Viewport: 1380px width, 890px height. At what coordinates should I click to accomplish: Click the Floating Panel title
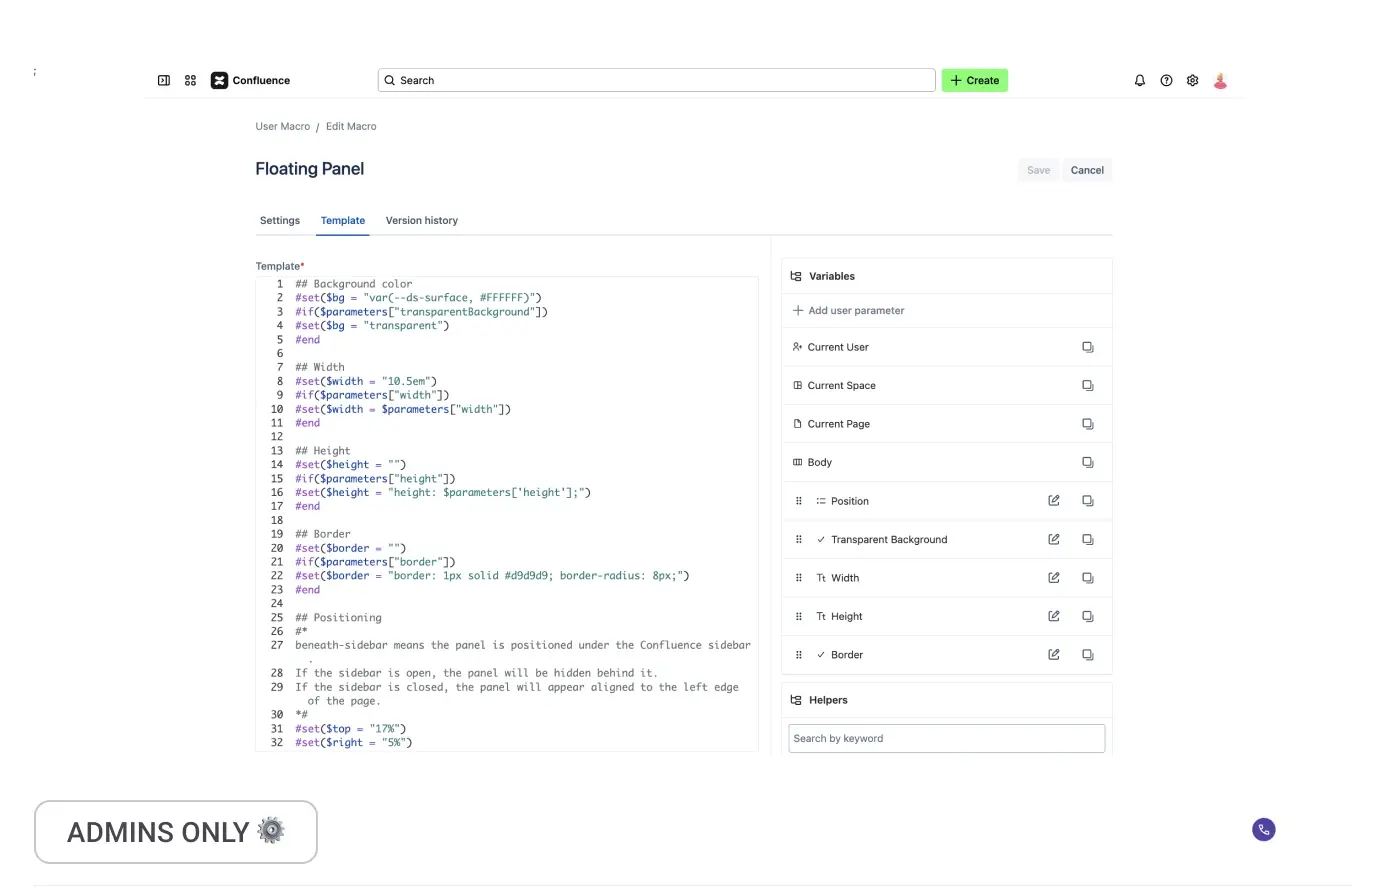[x=310, y=169]
